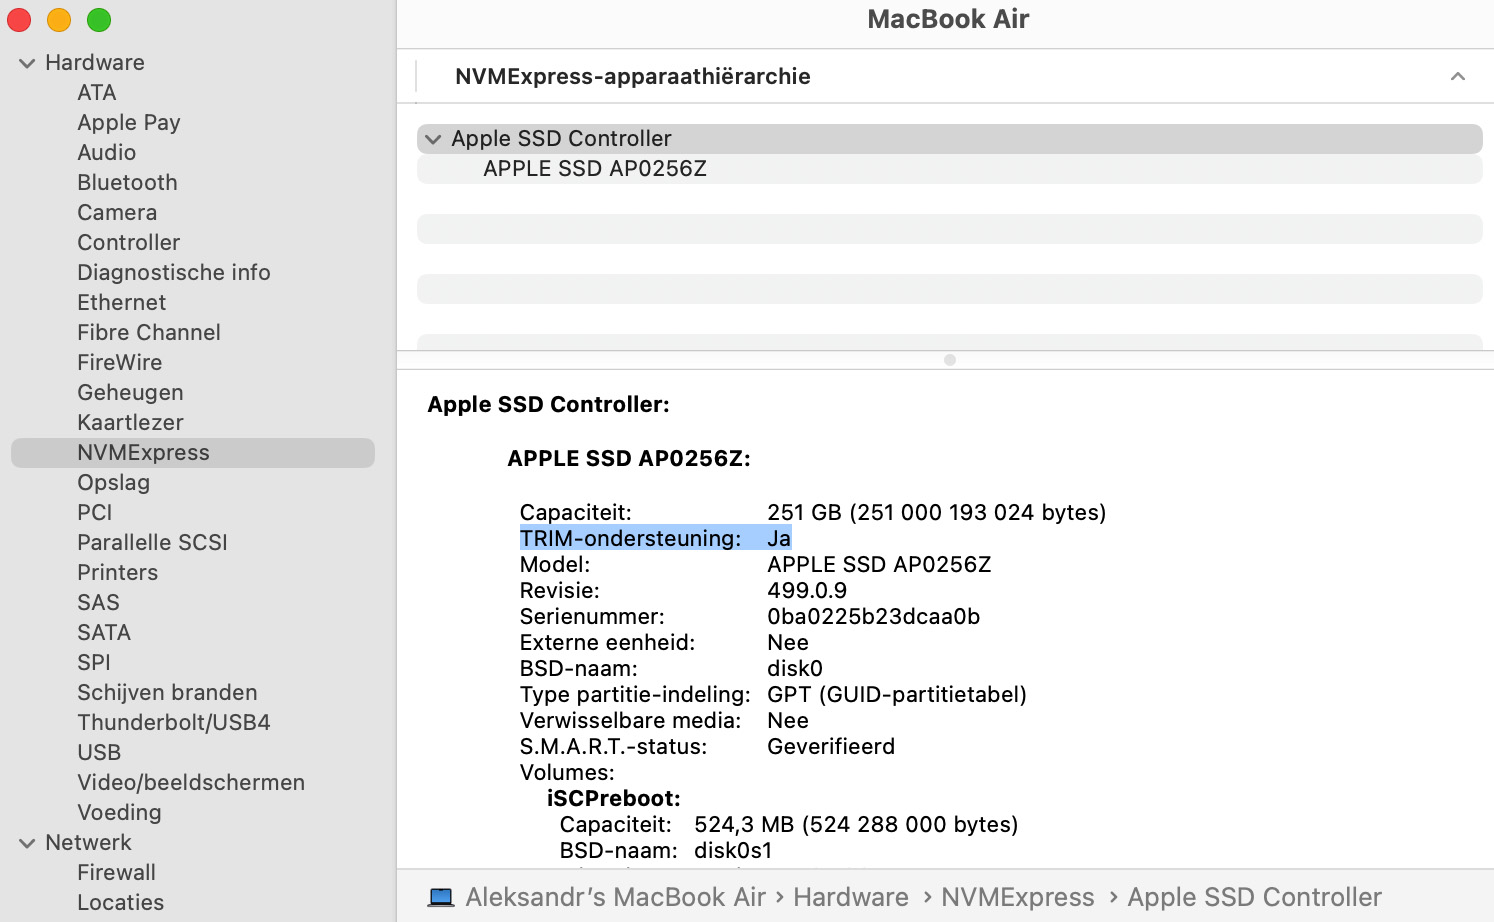Click the serial number 0ba0225b23dcaa0b

[x=873, y=616]
